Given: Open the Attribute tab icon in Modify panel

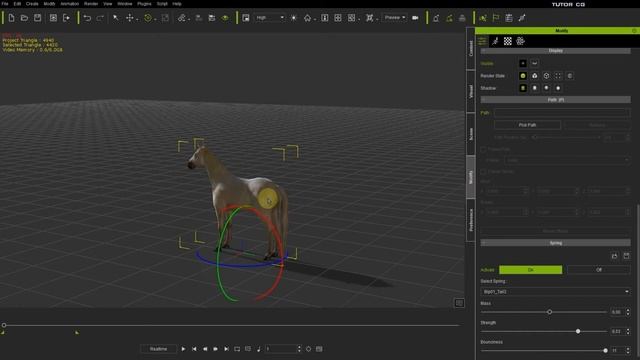Looking at the screenshot, I should [482, 41].
